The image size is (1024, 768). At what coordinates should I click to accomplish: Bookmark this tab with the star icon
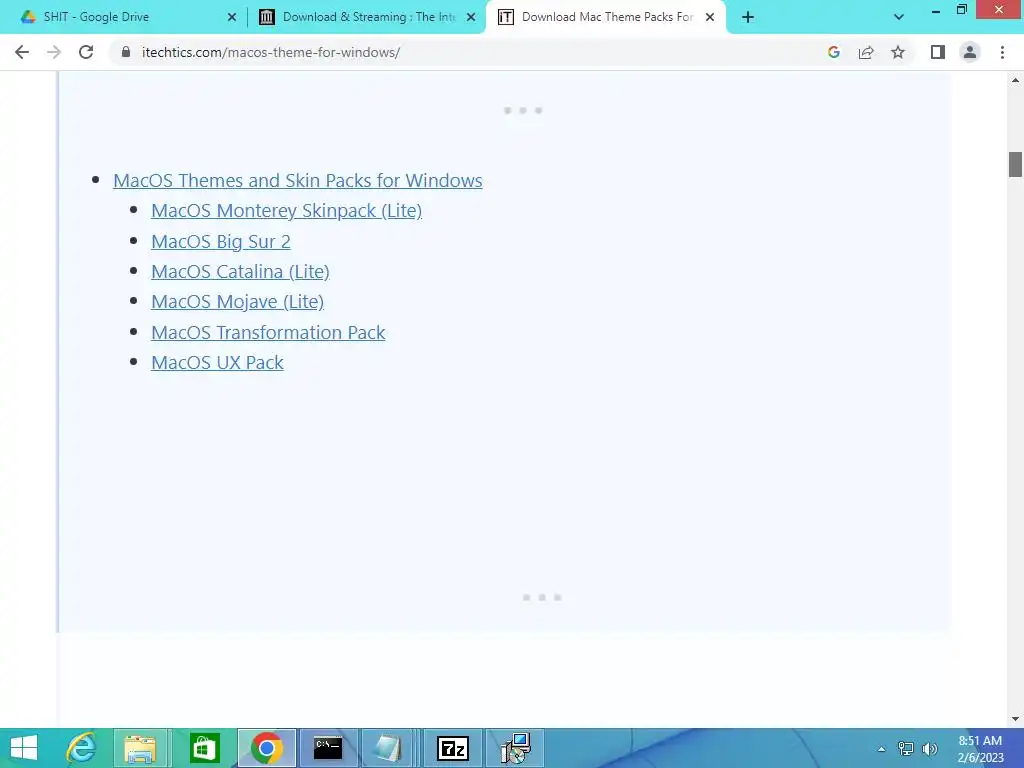[x=898, y=52]
